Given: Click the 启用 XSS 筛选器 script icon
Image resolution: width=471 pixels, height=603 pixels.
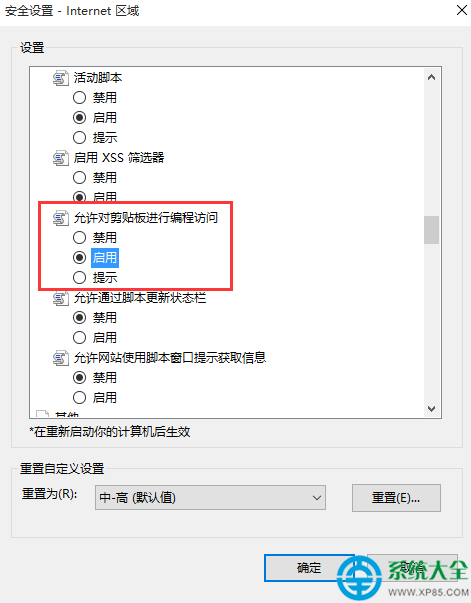Looking at the screenshot, I should click(x=61, y=158).
